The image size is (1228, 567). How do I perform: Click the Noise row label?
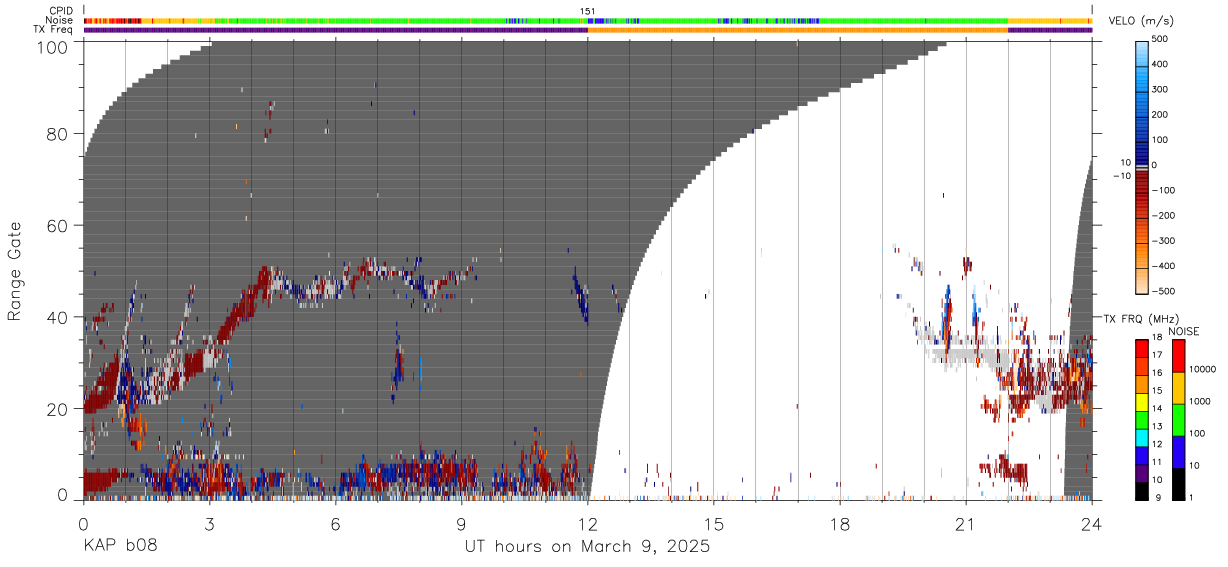coord(60,20)
